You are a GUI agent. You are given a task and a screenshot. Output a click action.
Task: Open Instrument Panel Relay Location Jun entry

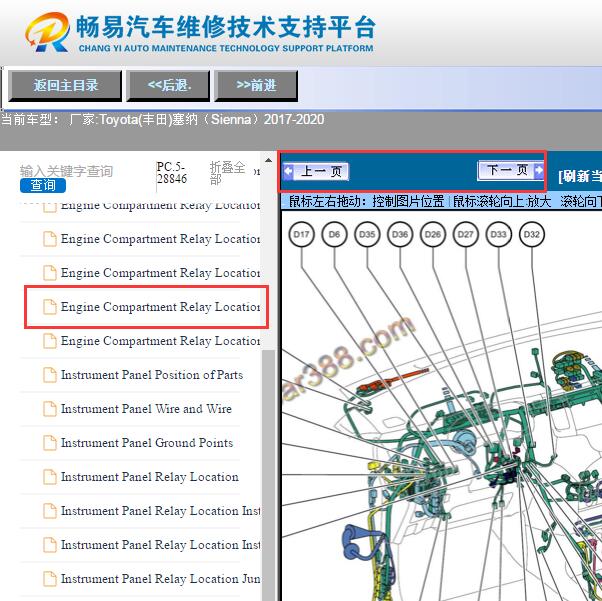160,579
